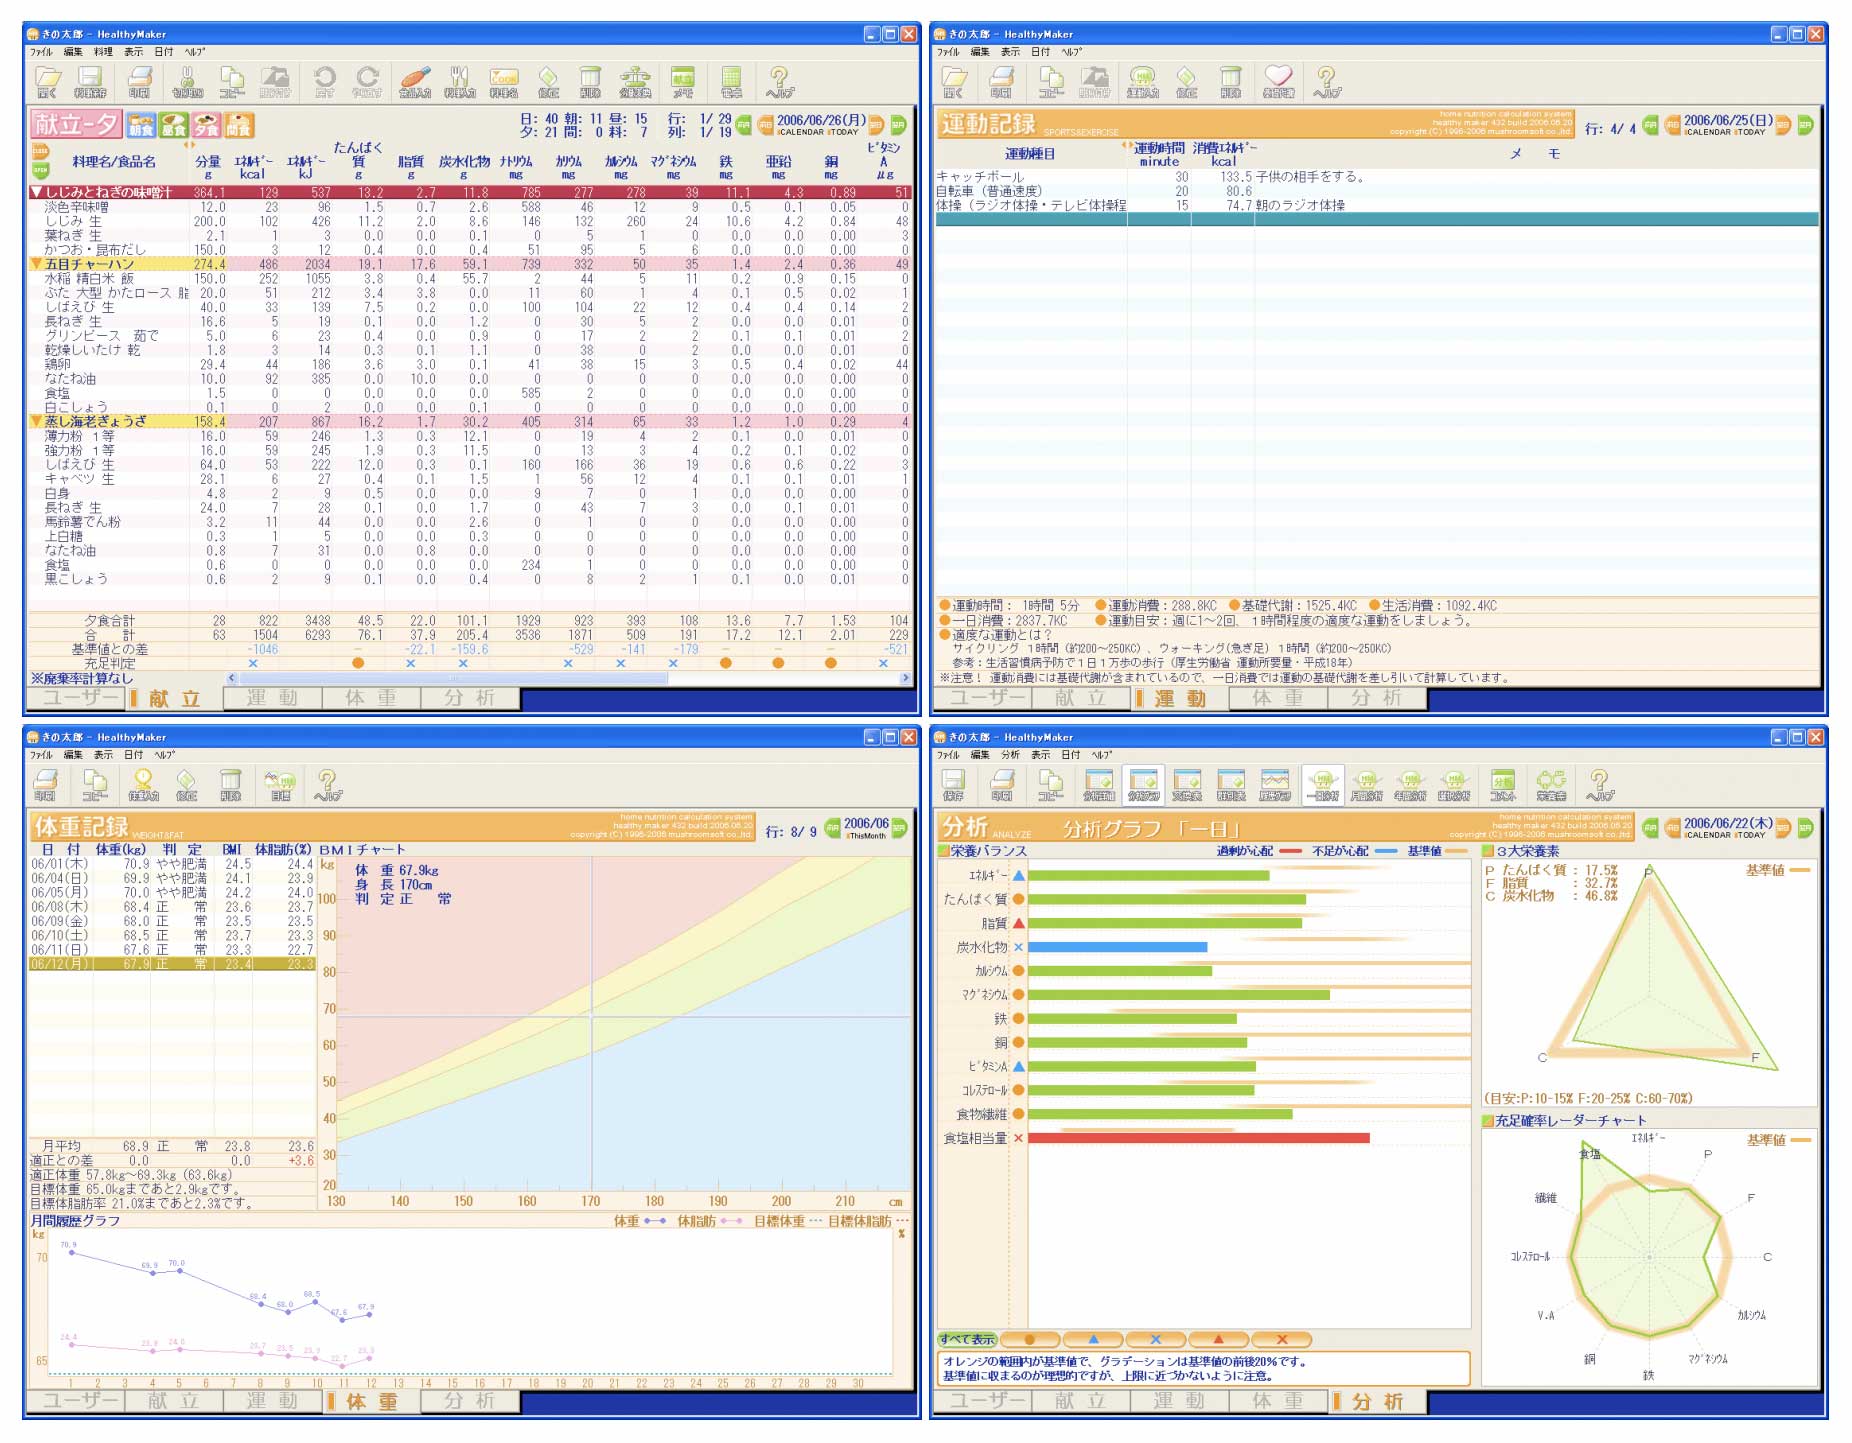1852x1443 pixels.
Task: Click the redo arrow in the menu window toolbar
Action: point(367,81)
